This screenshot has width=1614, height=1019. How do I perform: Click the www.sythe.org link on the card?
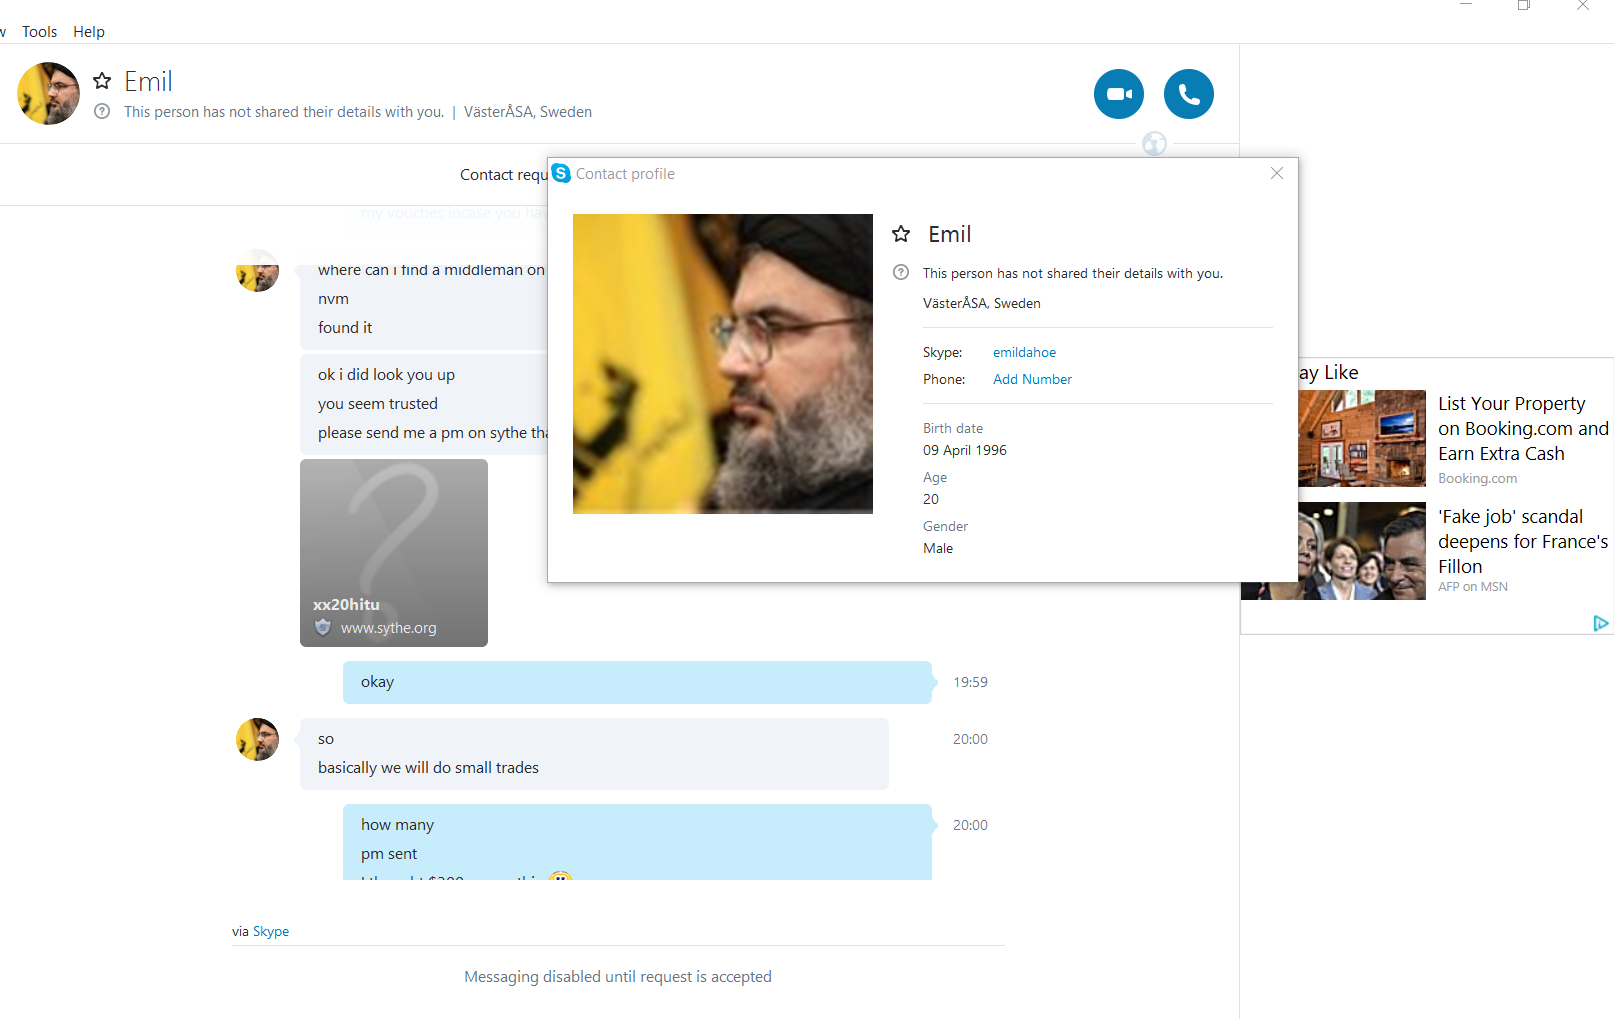point(388,628)
